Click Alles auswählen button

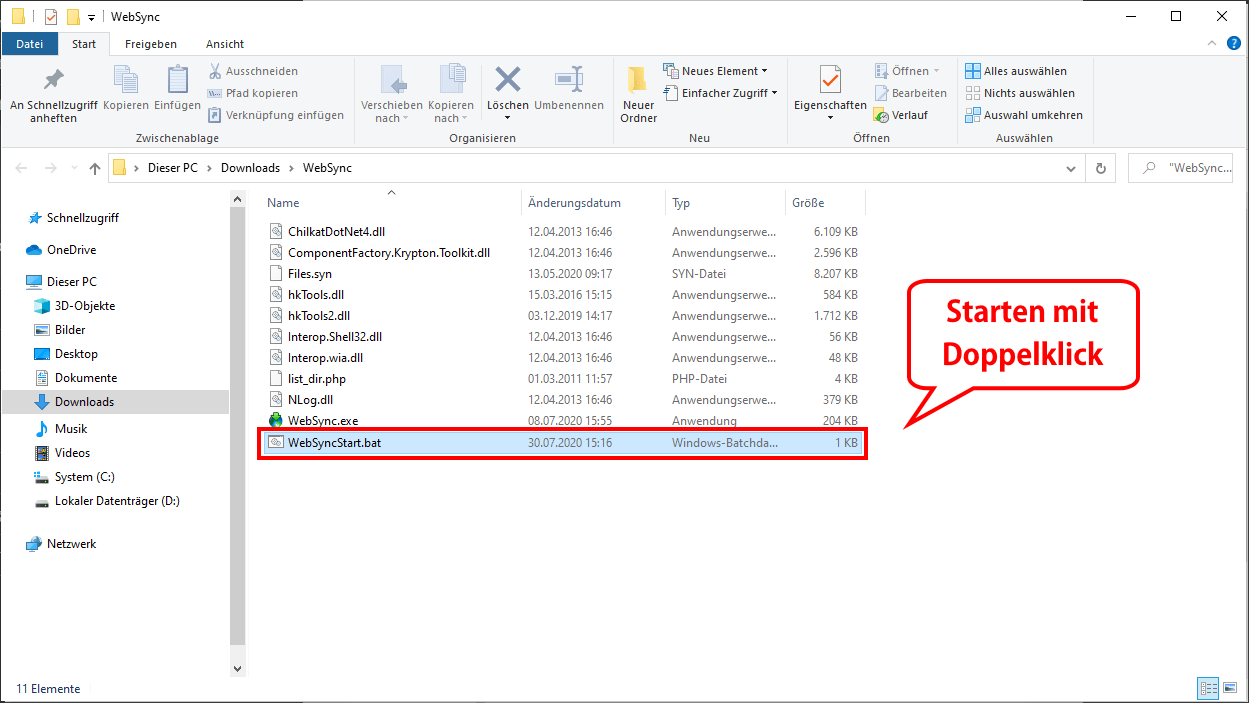(1016, 71)
